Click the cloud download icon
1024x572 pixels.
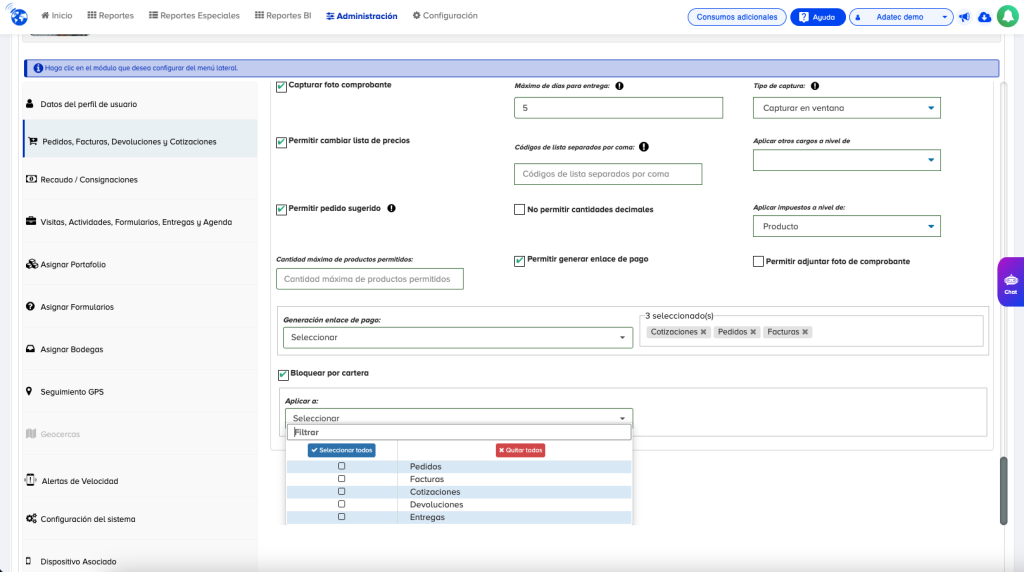click(984, 17)
